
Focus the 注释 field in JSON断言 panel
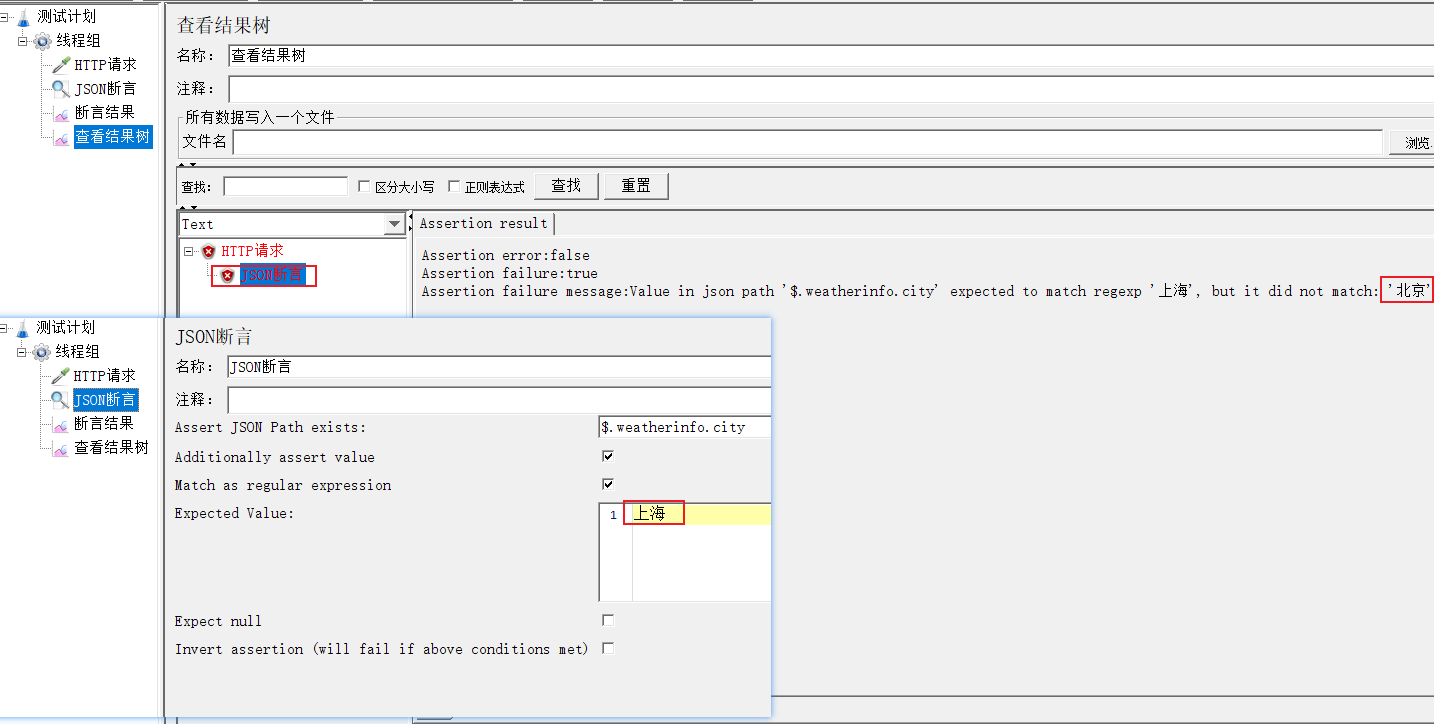pos(499,400)
